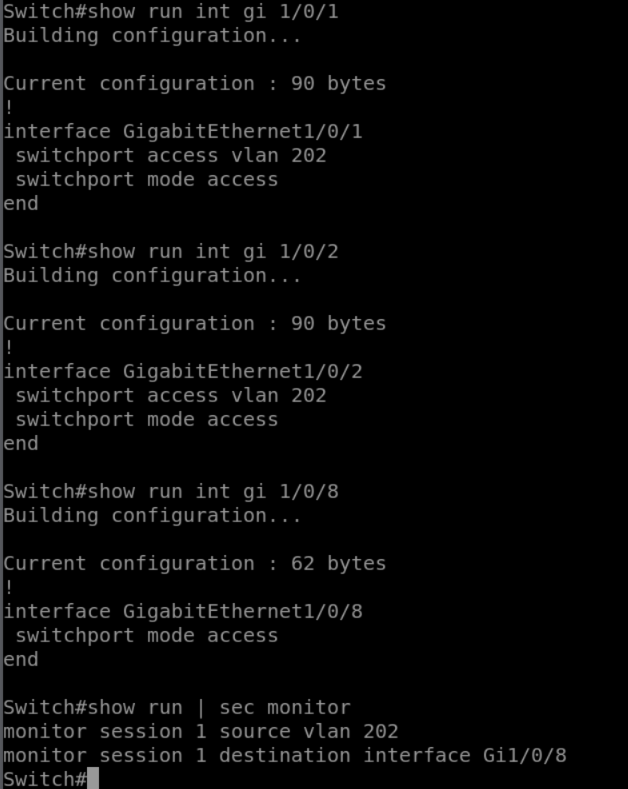Click 'Current configuration : 90 bytes' above GigabitEthernet1/0/2
The image size is (628, 789).
tap(194, 323)
